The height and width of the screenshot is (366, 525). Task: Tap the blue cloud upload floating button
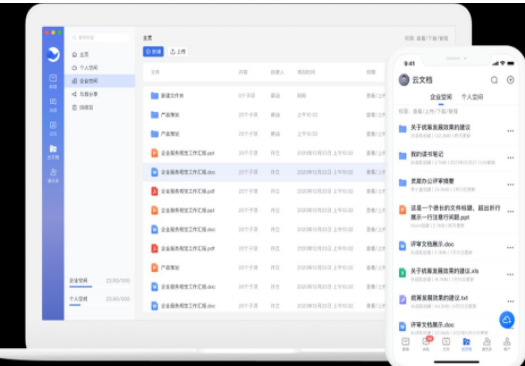point(507,320)
